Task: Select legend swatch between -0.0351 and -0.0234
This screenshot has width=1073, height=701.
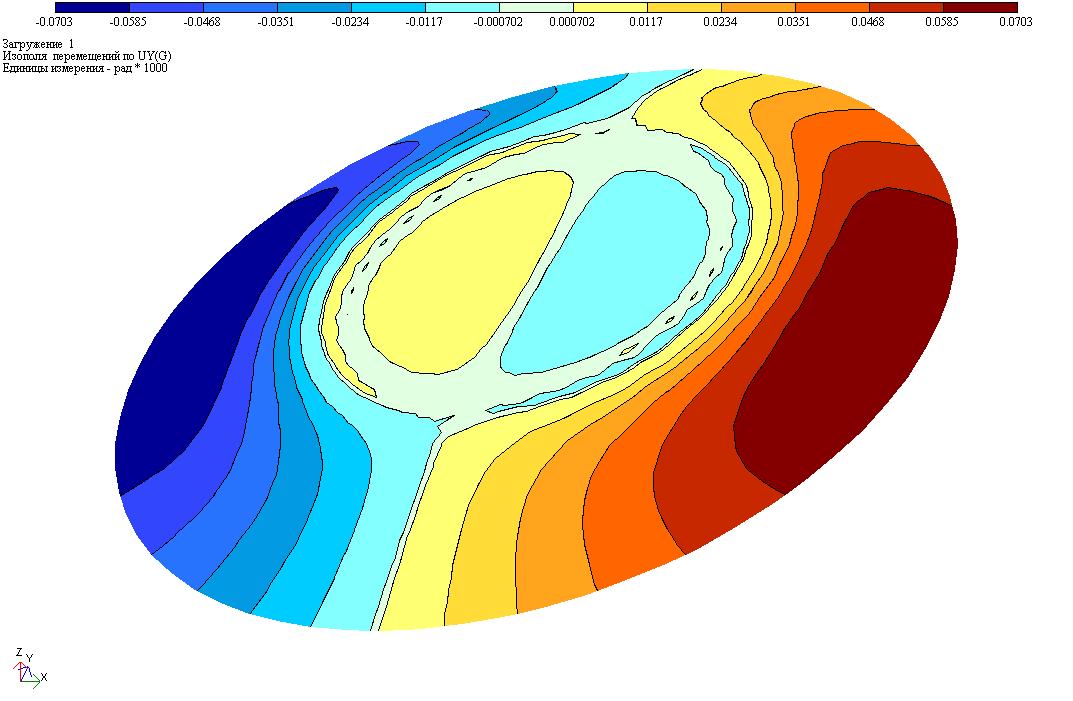Action: pyautogui.click(x=314, y=8)
